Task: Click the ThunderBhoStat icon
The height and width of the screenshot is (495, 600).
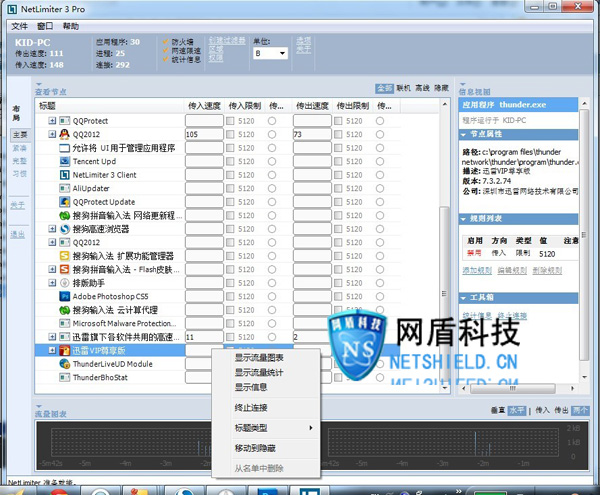Action: pyautogui.click(x=65, y=378)
